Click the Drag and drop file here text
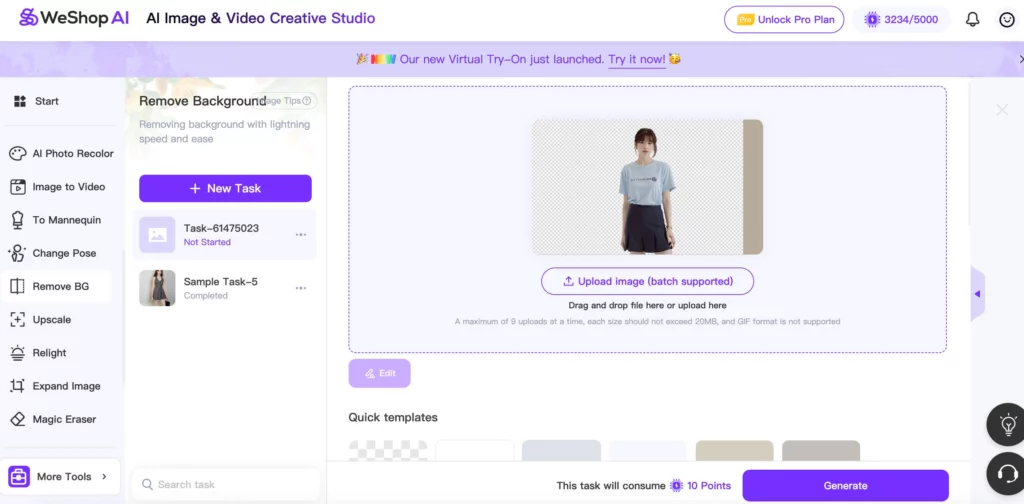The height and width of the screenshot is (504, 1024). pyautogui.click(x=647, y=306)
